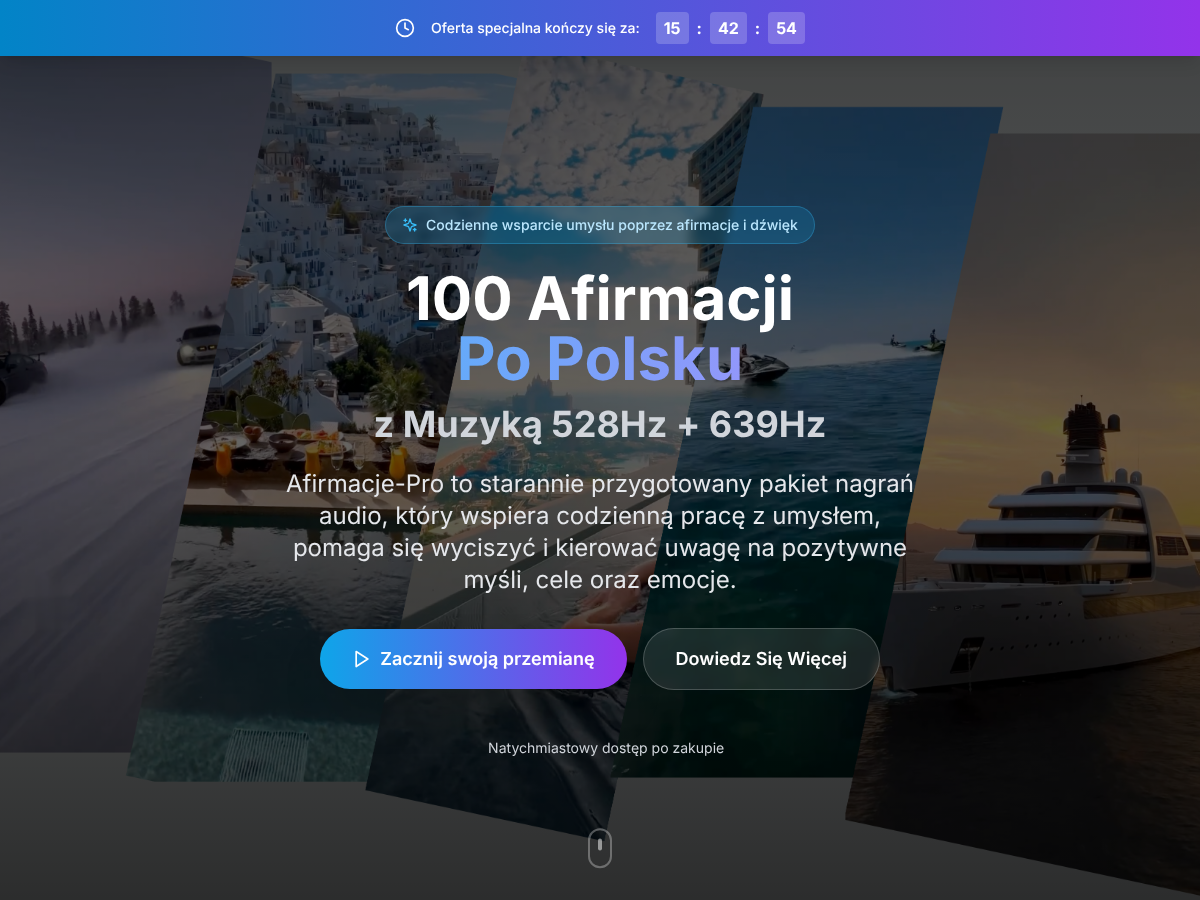Click the countdown seconds box '54'
The width and height of the screenshot is (1200, 900).
point(786,28)
